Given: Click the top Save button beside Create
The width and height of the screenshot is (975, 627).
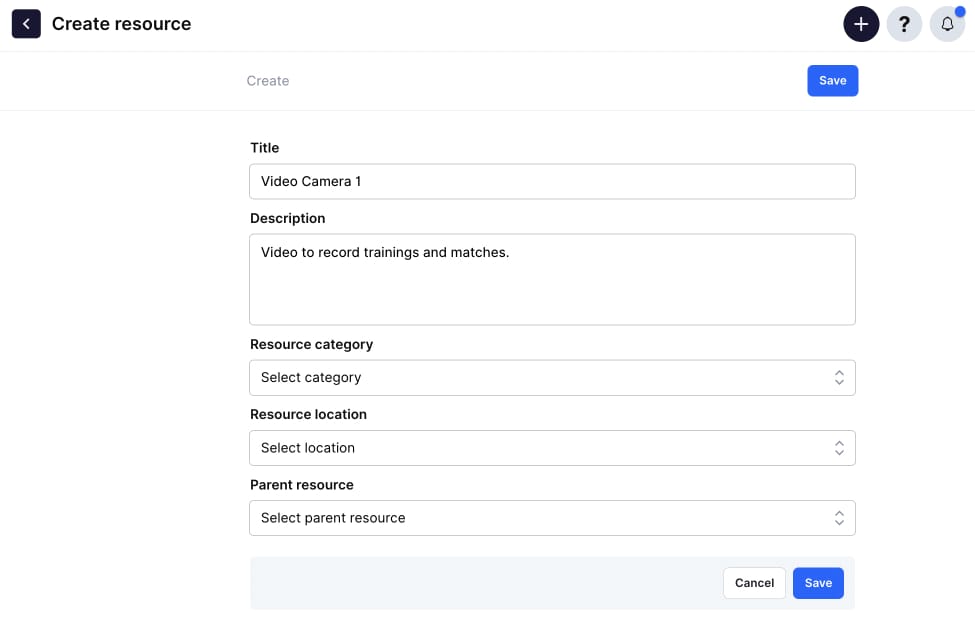Looking at the screenshot, I should (x=833, y=81).
